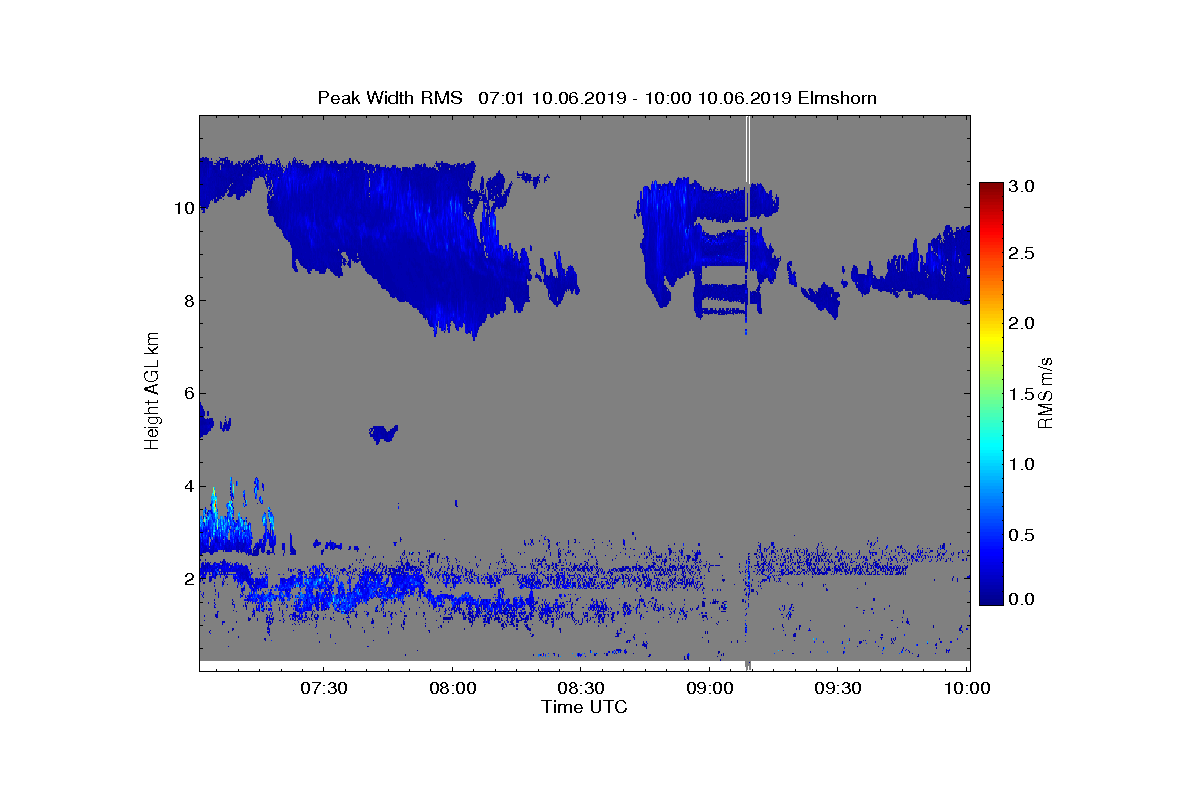The height and width of the screenshot is (800, 1200).
Task: Click the height tick label 2
Action: coord(187,579)
